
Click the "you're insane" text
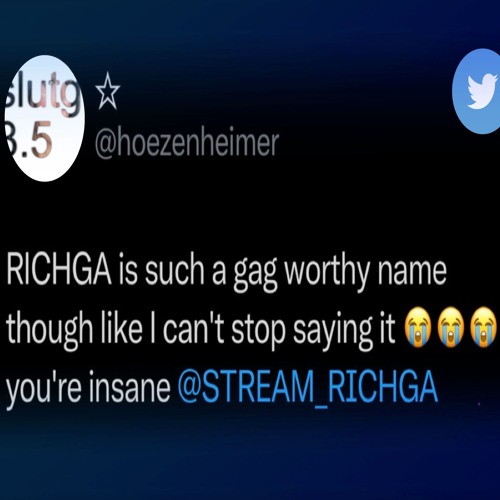[88, 389]
